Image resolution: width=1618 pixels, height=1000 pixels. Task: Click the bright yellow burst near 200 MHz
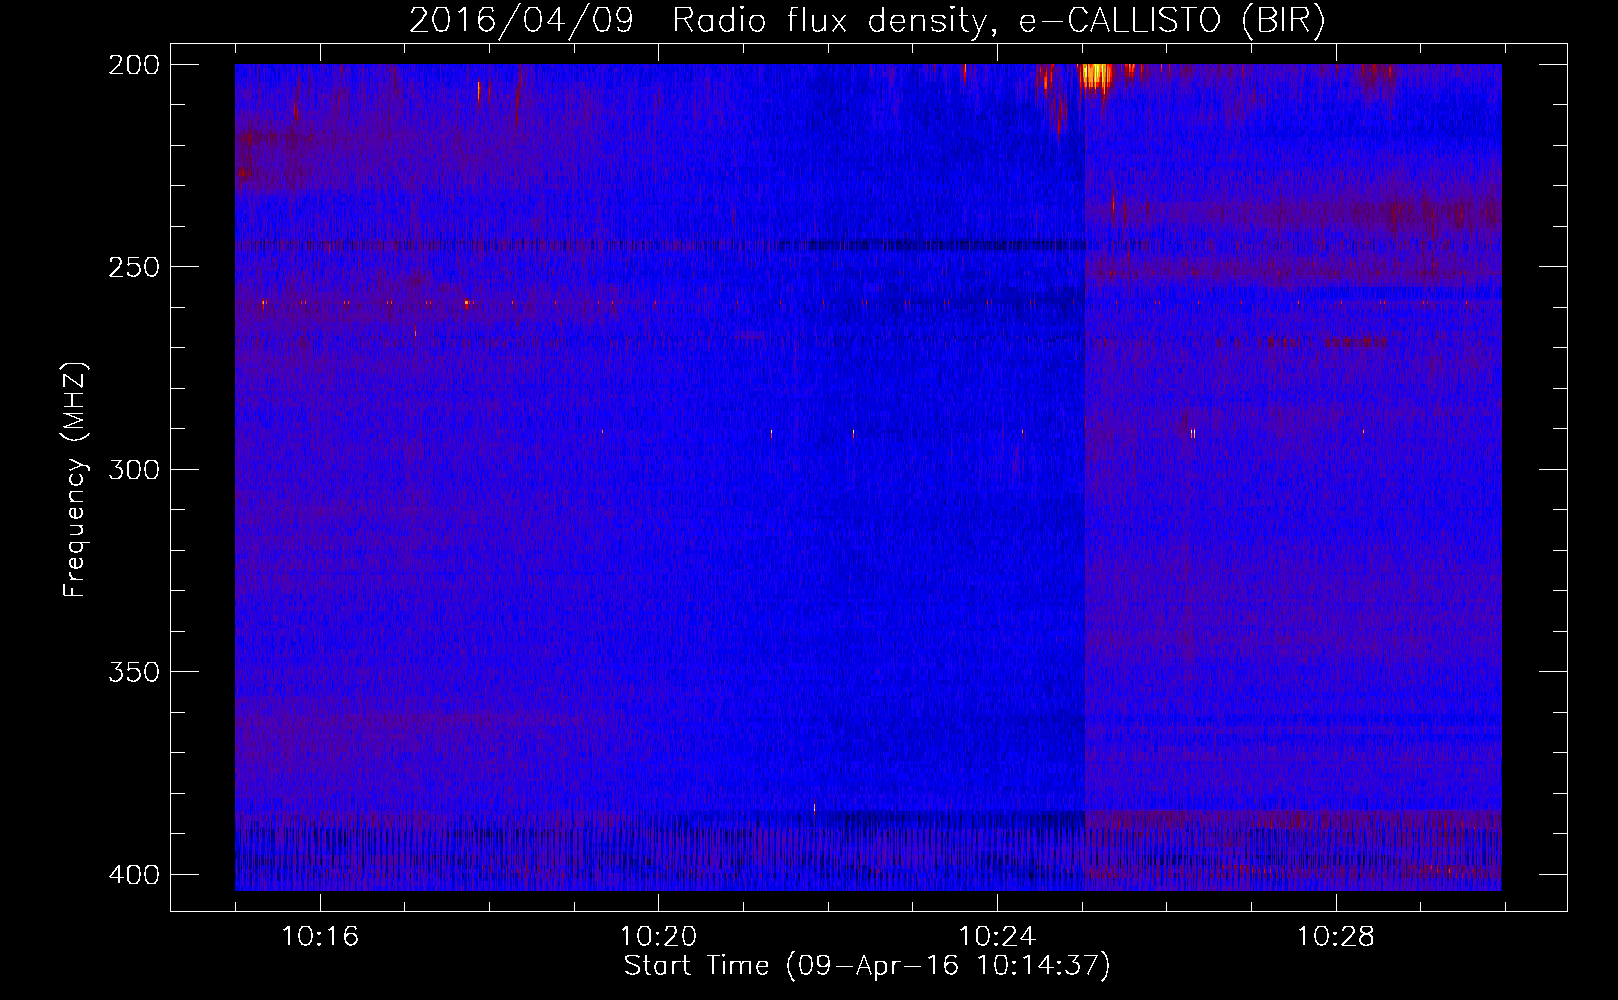1096,77
